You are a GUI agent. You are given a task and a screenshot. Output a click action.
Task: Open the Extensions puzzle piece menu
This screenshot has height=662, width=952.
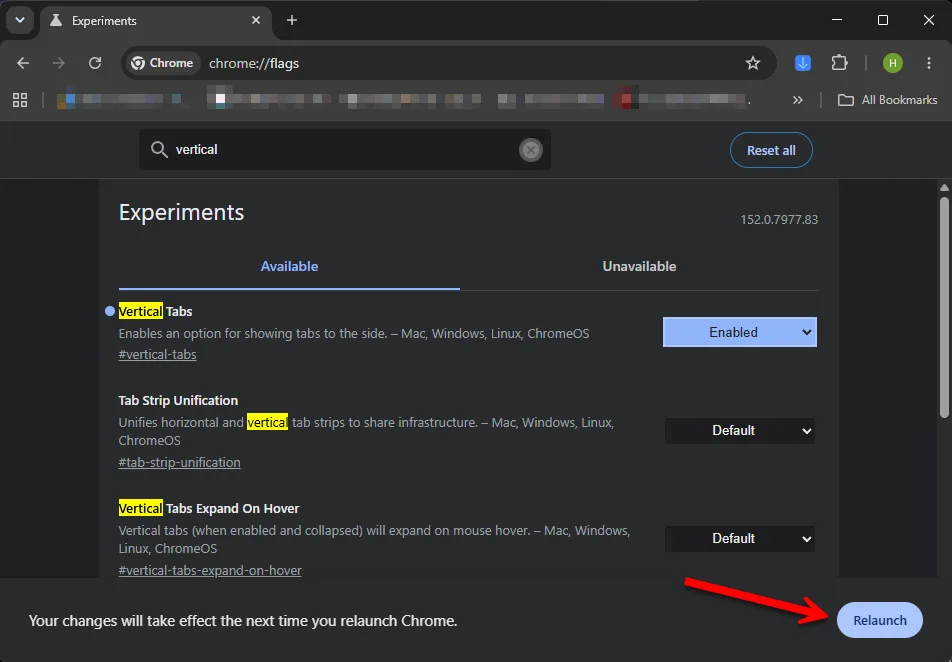pyautogui.click(x=839, y=63)
